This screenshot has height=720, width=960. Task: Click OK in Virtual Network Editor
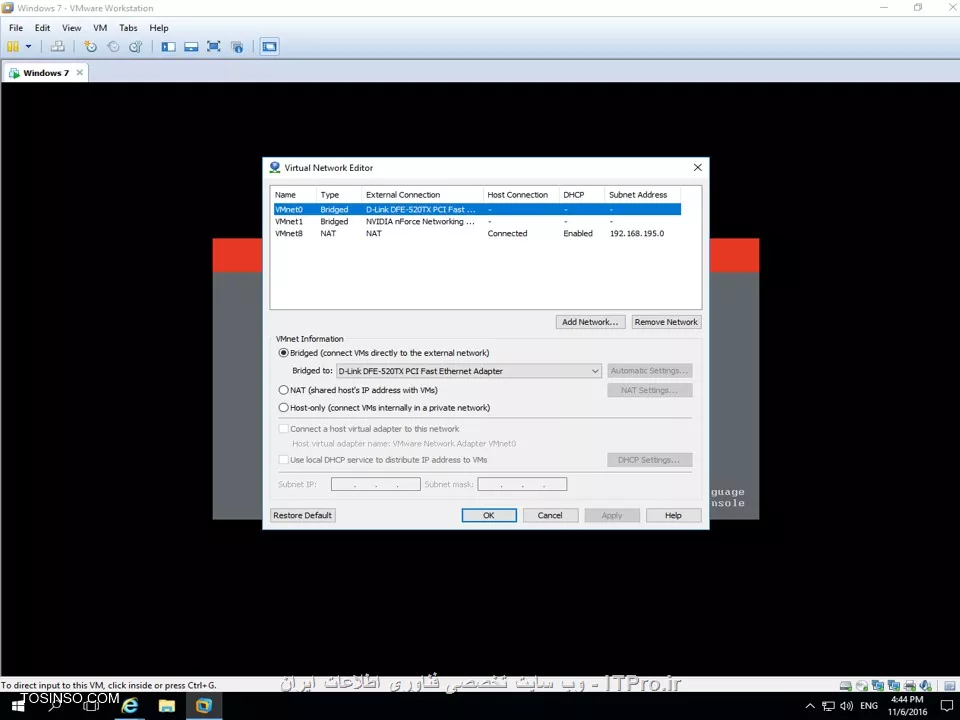coord(489,516)
